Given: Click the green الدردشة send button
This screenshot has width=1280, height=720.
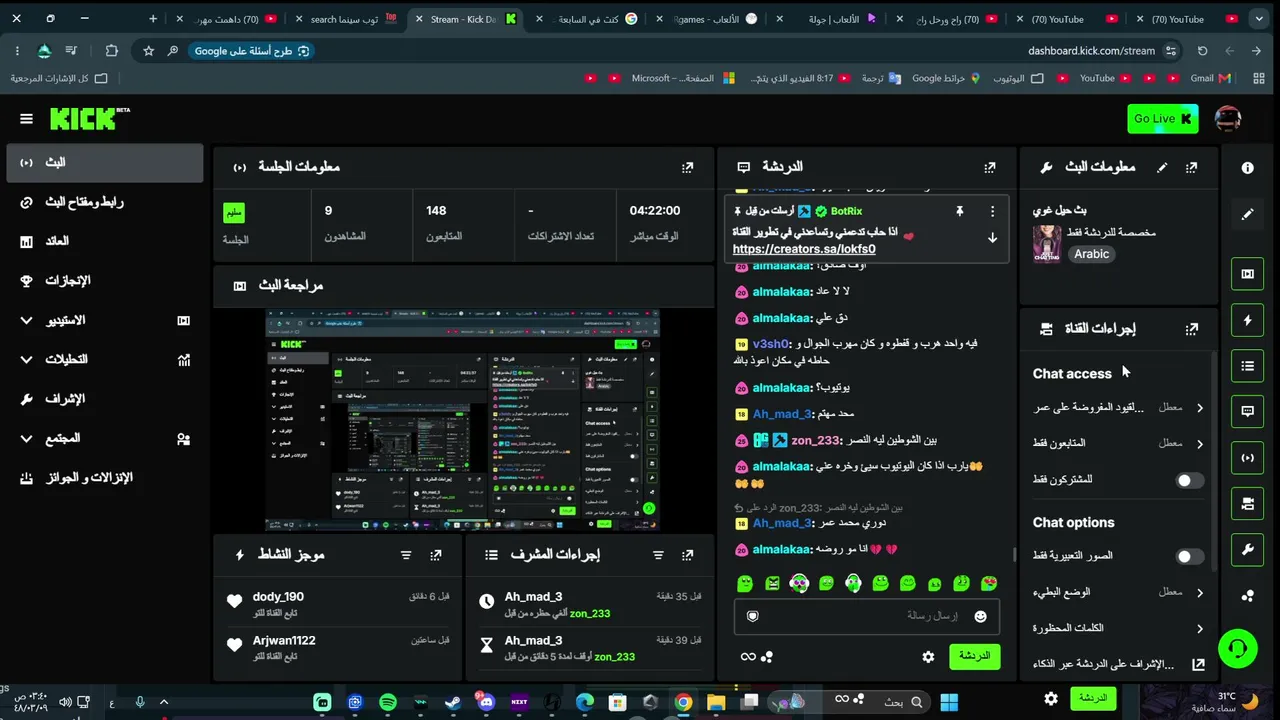Looking at the screenshot, I should click(974, 656).
